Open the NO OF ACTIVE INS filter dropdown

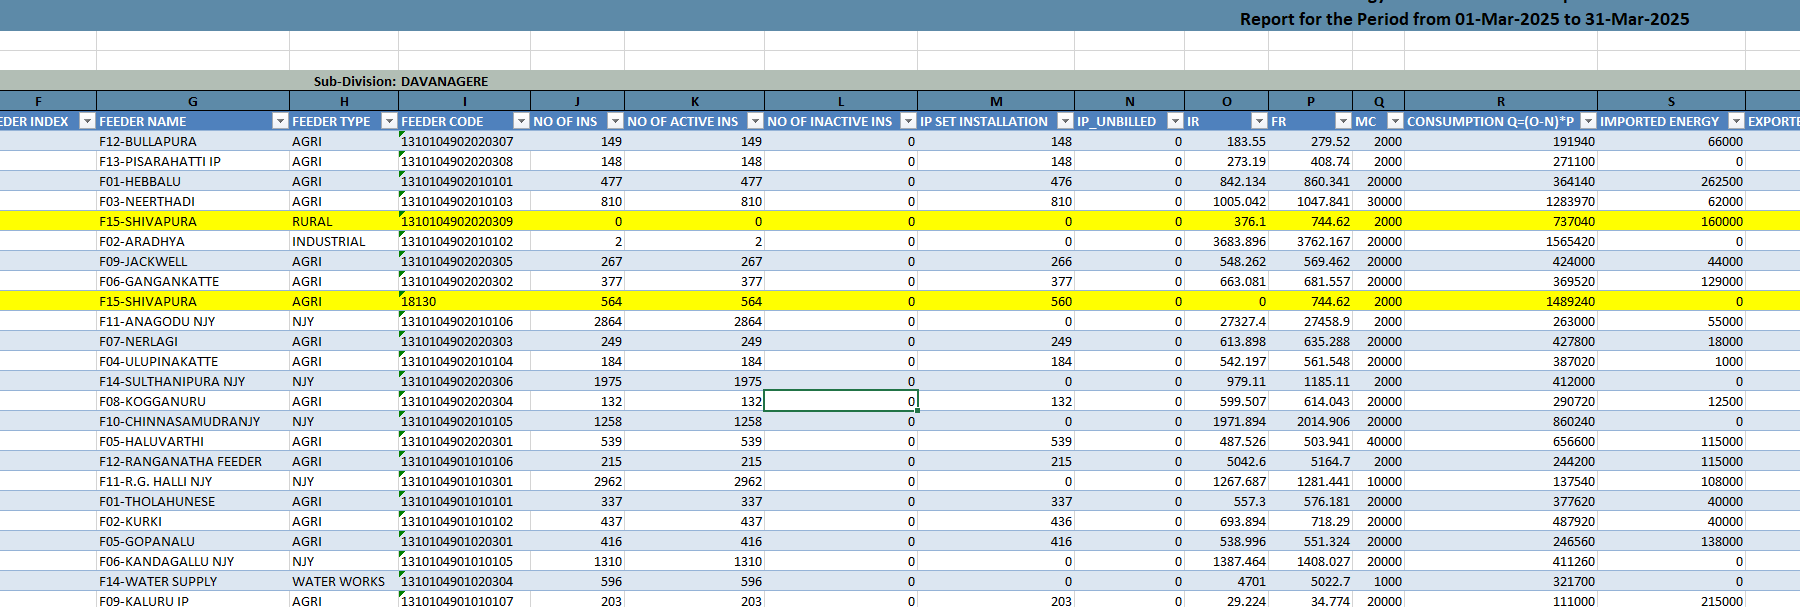click(755, 121)
